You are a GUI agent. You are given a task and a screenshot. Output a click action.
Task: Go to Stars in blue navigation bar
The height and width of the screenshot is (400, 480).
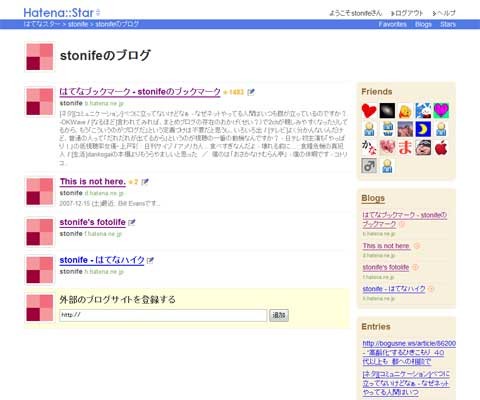[x=448, y=24]
